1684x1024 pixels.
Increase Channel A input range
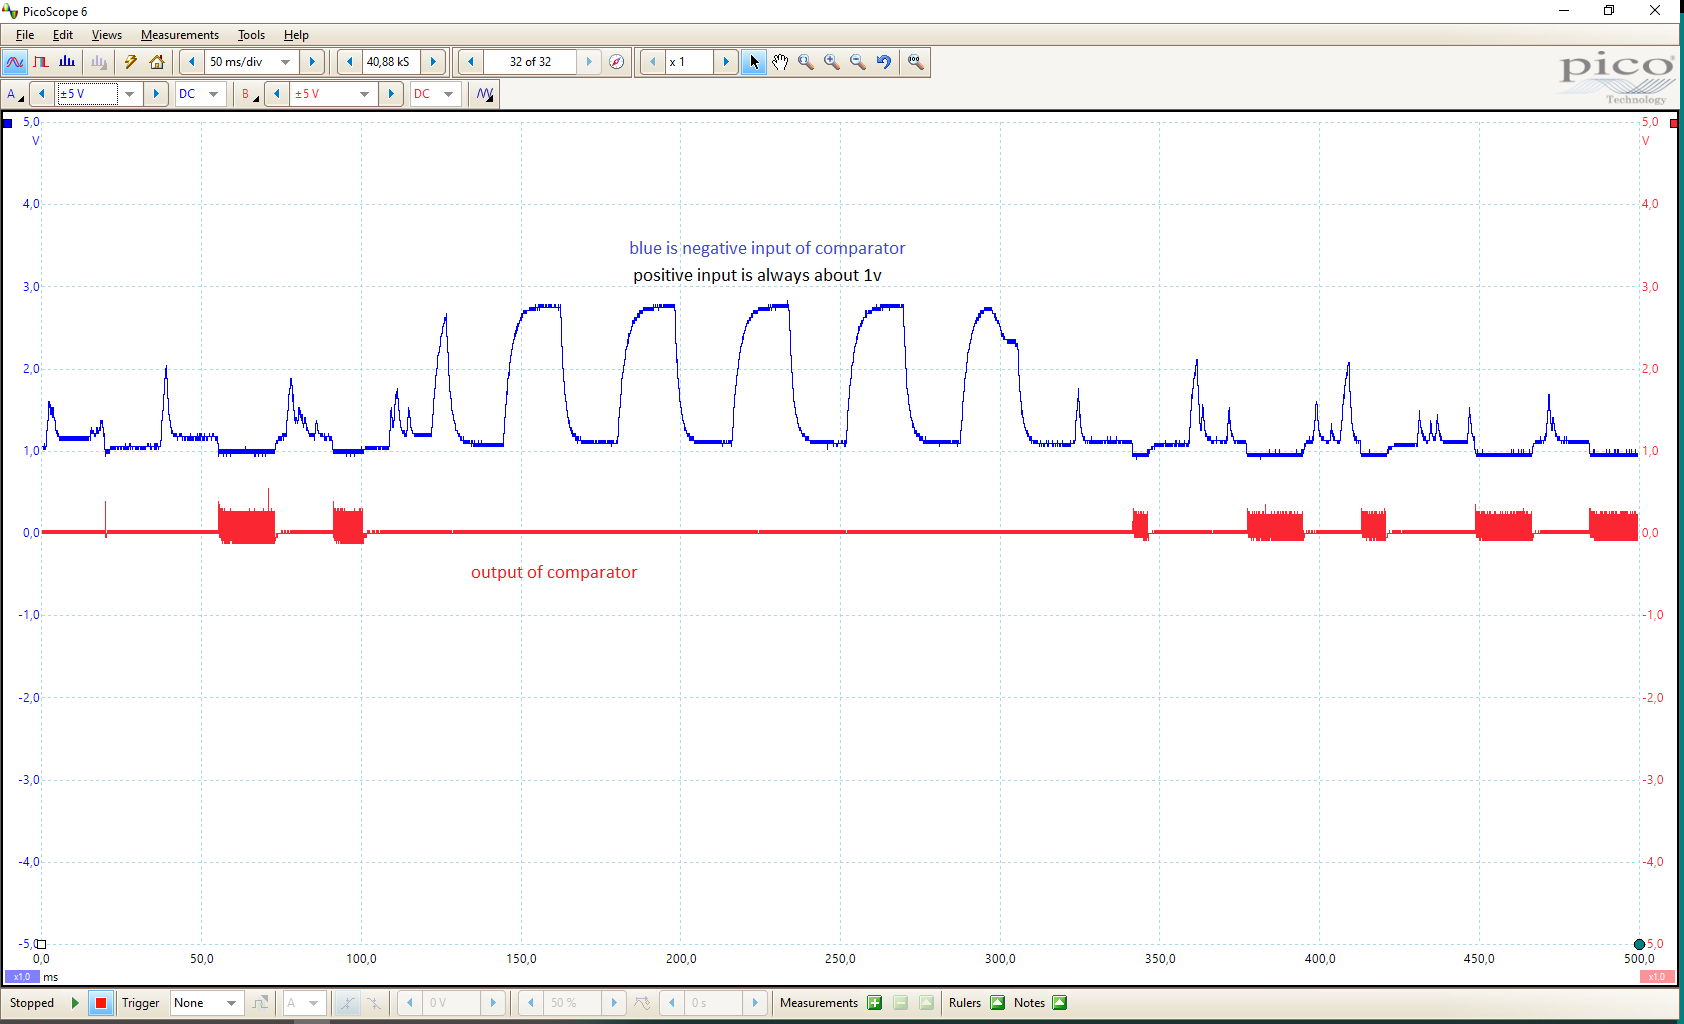click(156, 94)
